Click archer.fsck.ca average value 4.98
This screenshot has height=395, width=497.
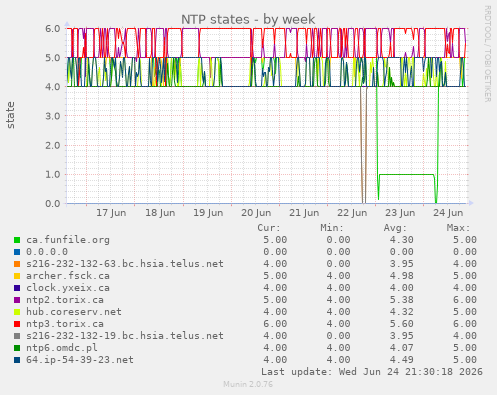coord(401,276)
